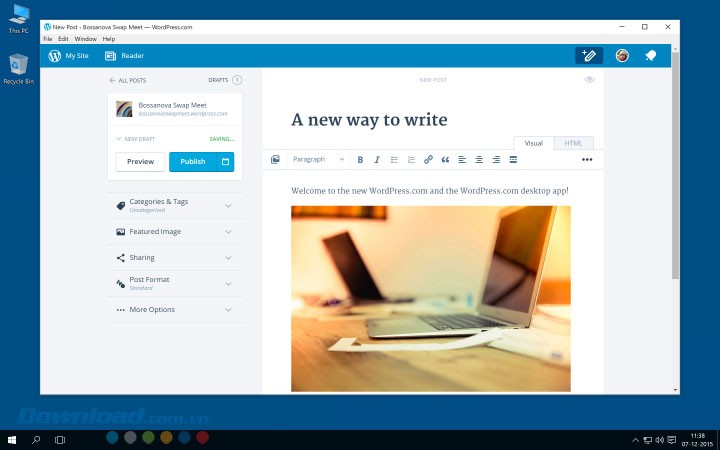
Task: Insert a numbered list
Action: pyautogui.click(x=411, y=160)
